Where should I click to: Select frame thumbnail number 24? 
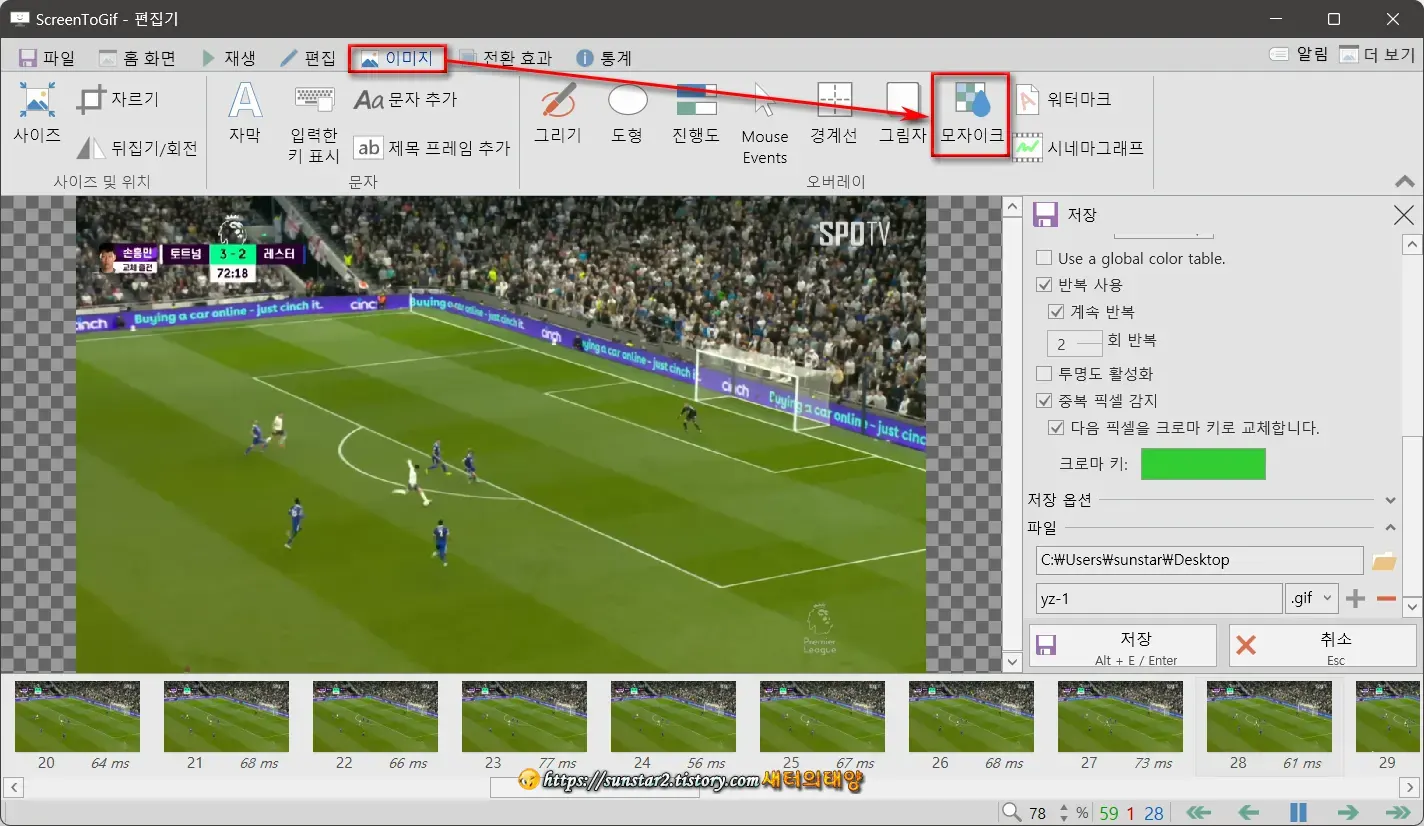pyautogui.click(x=673, y=714)
